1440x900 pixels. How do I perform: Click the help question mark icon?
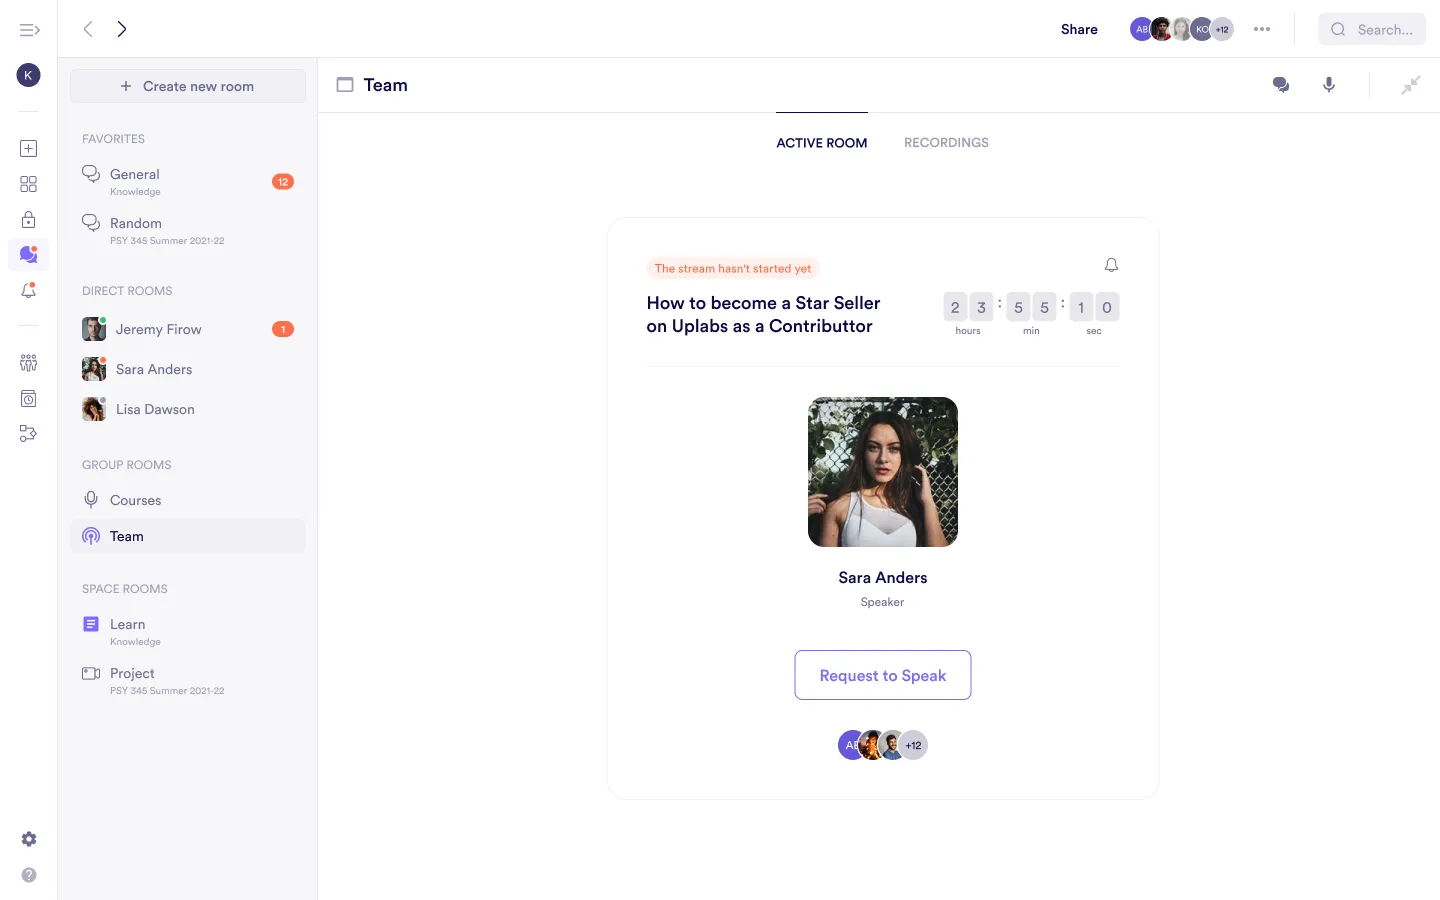(x=29, y=875)
